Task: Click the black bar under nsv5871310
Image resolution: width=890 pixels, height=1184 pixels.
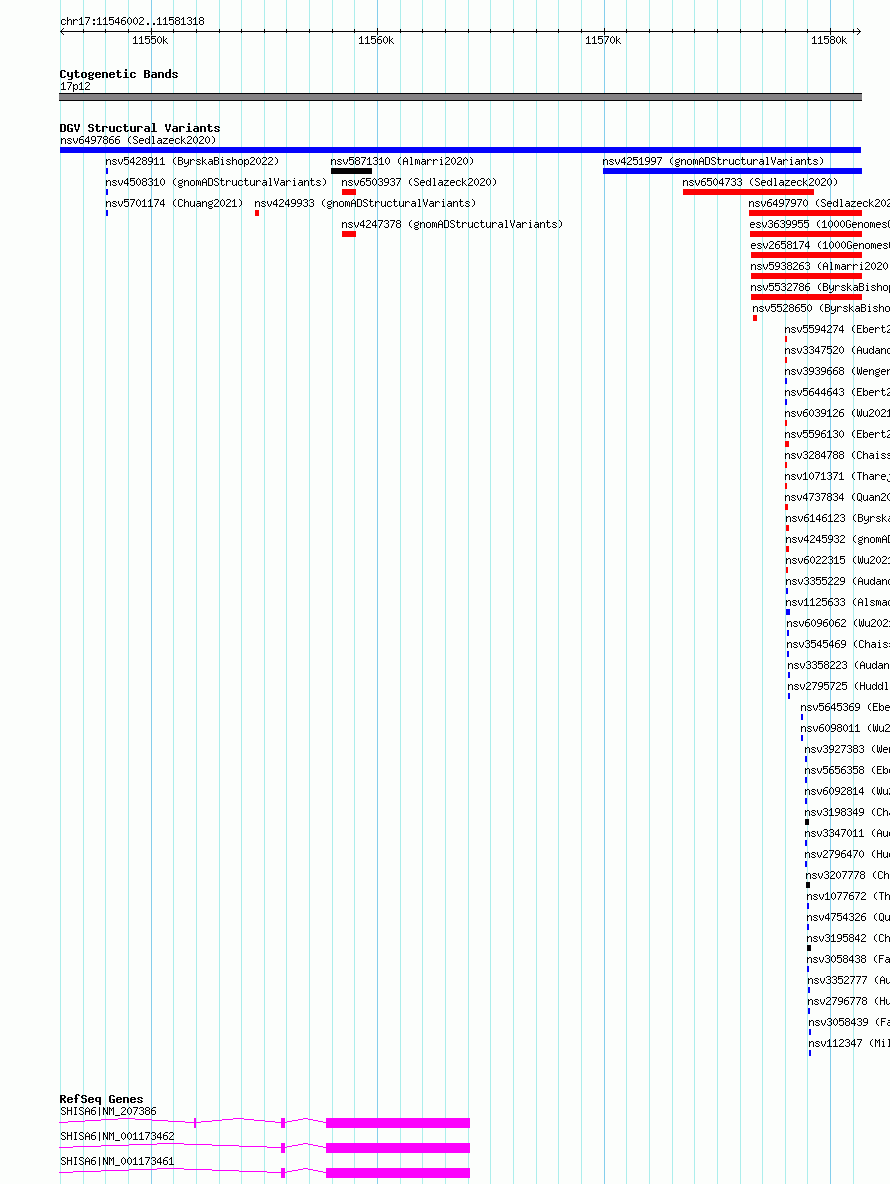Action: tap(351, 171)
